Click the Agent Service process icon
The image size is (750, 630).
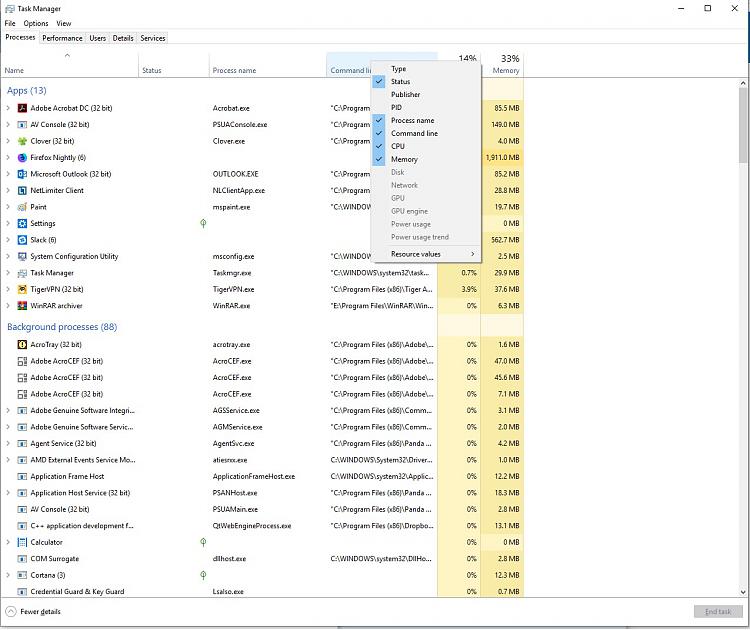[x=22, y=443]
